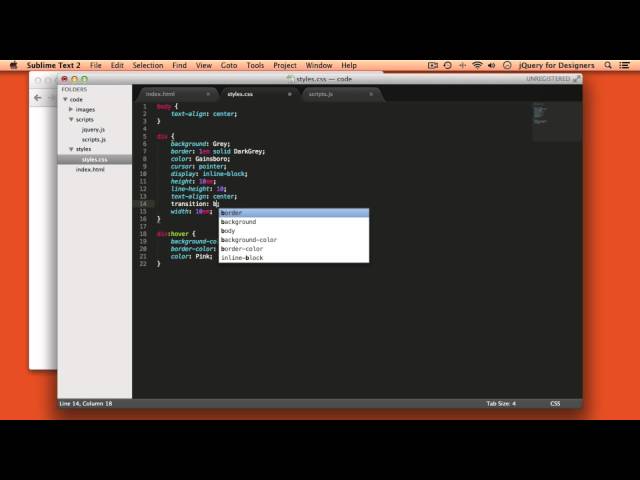The width and height of the screenshot is (640, 480).
Task: Click unsaved dot on styles.css tab
Action: coord(289,94)
